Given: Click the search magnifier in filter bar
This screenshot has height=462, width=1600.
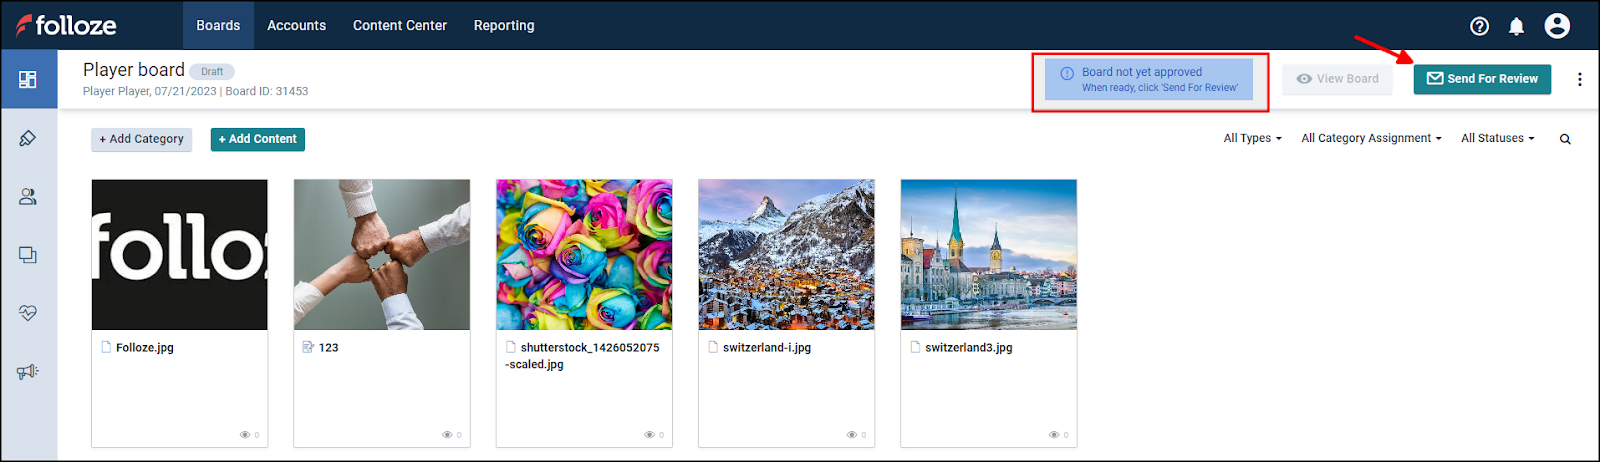Looking at the screenshot, I should (x=1565, y=139).
